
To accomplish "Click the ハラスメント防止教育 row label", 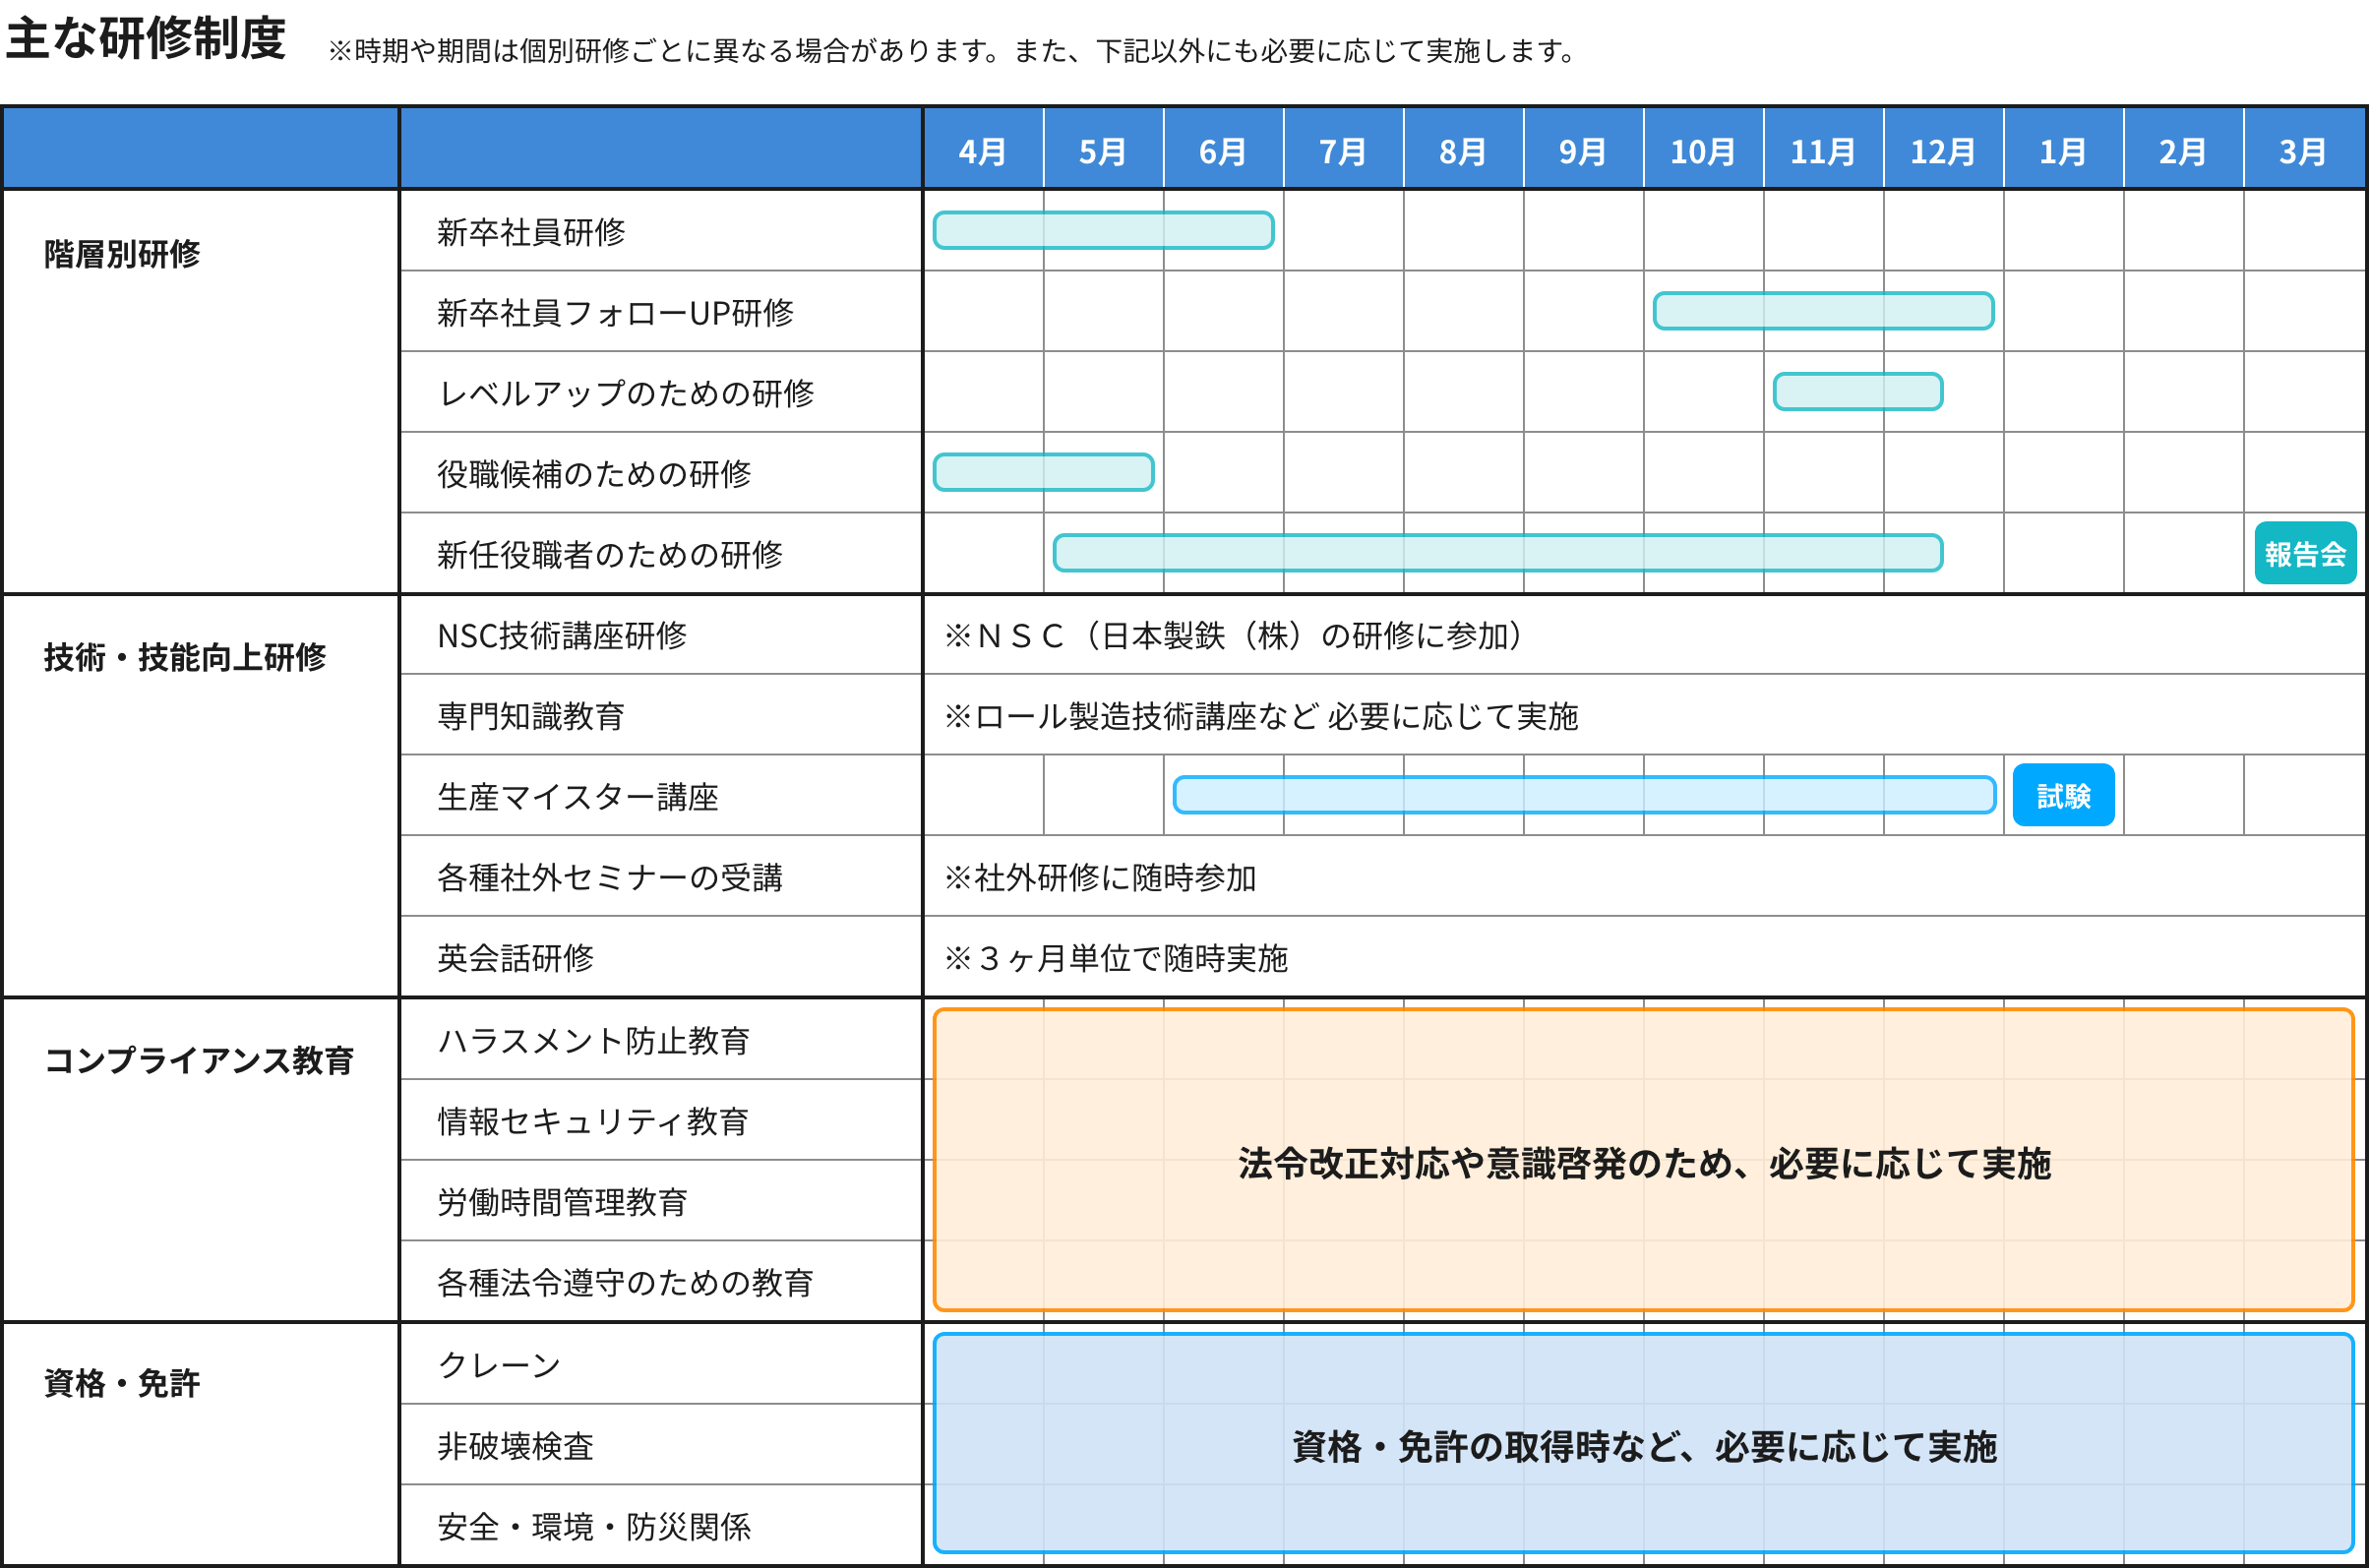I will [594, 1040].
